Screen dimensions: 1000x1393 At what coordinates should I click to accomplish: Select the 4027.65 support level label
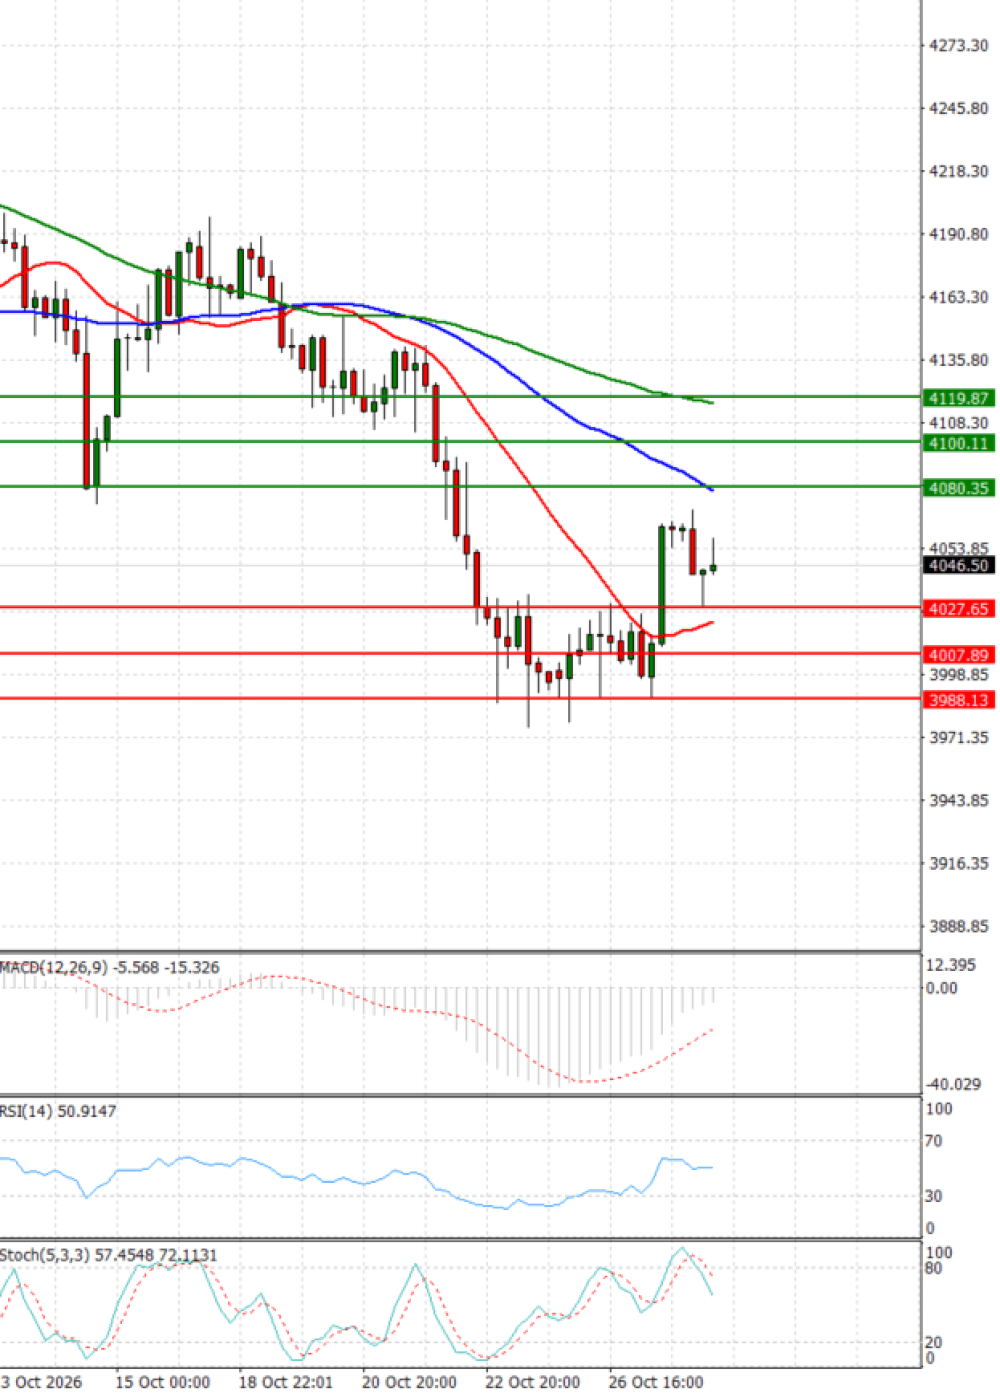[x=958, y=609]
